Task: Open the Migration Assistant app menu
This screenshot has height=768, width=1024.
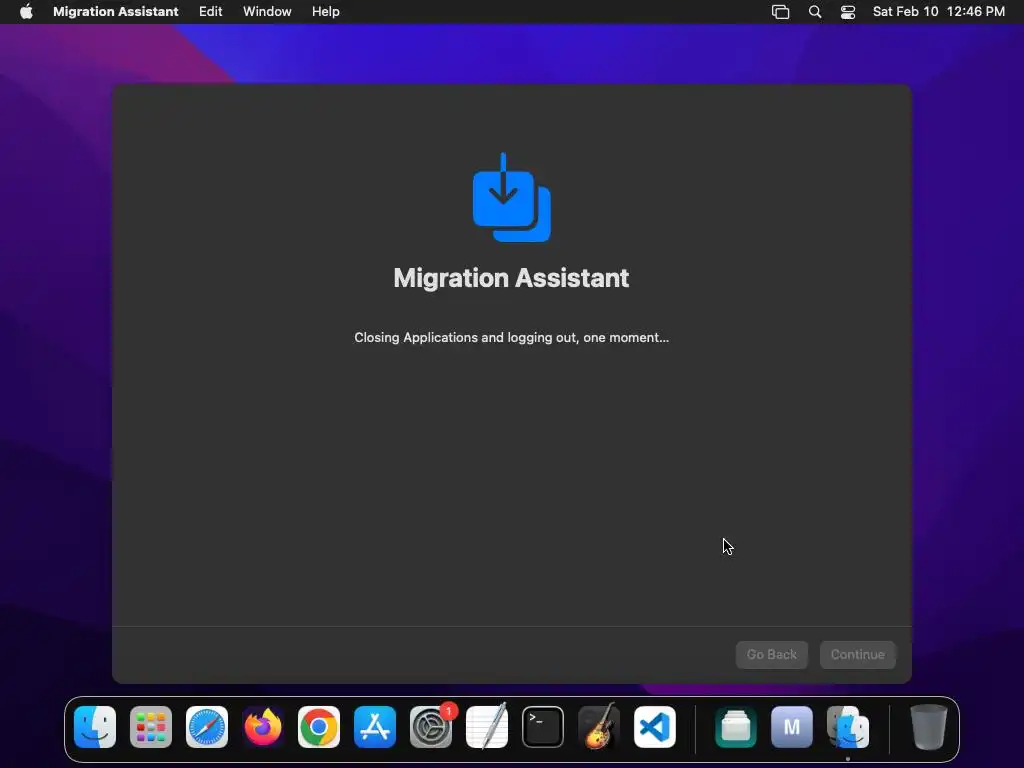Action: point(116,12)
